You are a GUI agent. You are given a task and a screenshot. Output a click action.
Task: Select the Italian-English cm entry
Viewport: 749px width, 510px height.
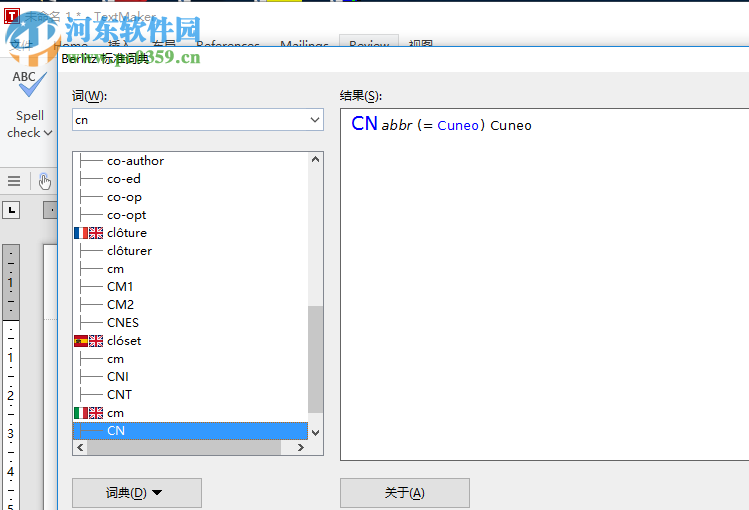[115, 413]
